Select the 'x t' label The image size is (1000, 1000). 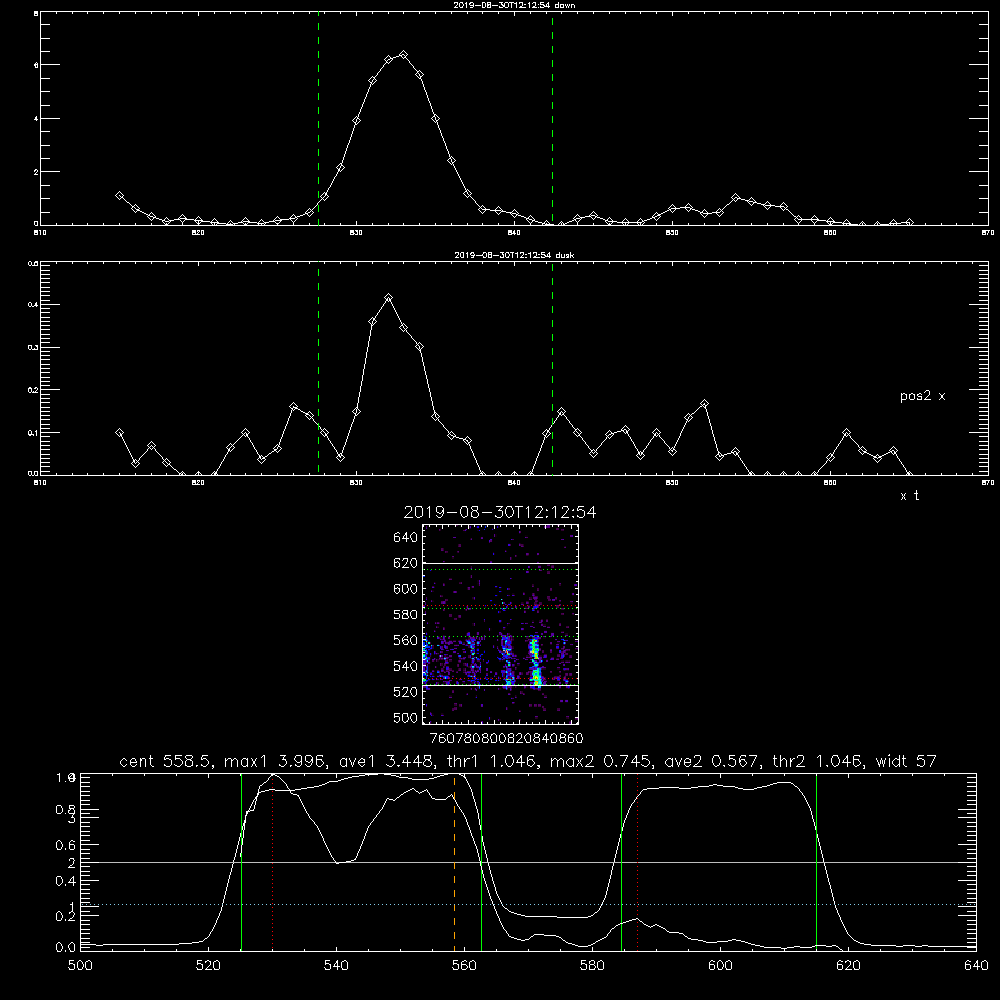[909, 496]
